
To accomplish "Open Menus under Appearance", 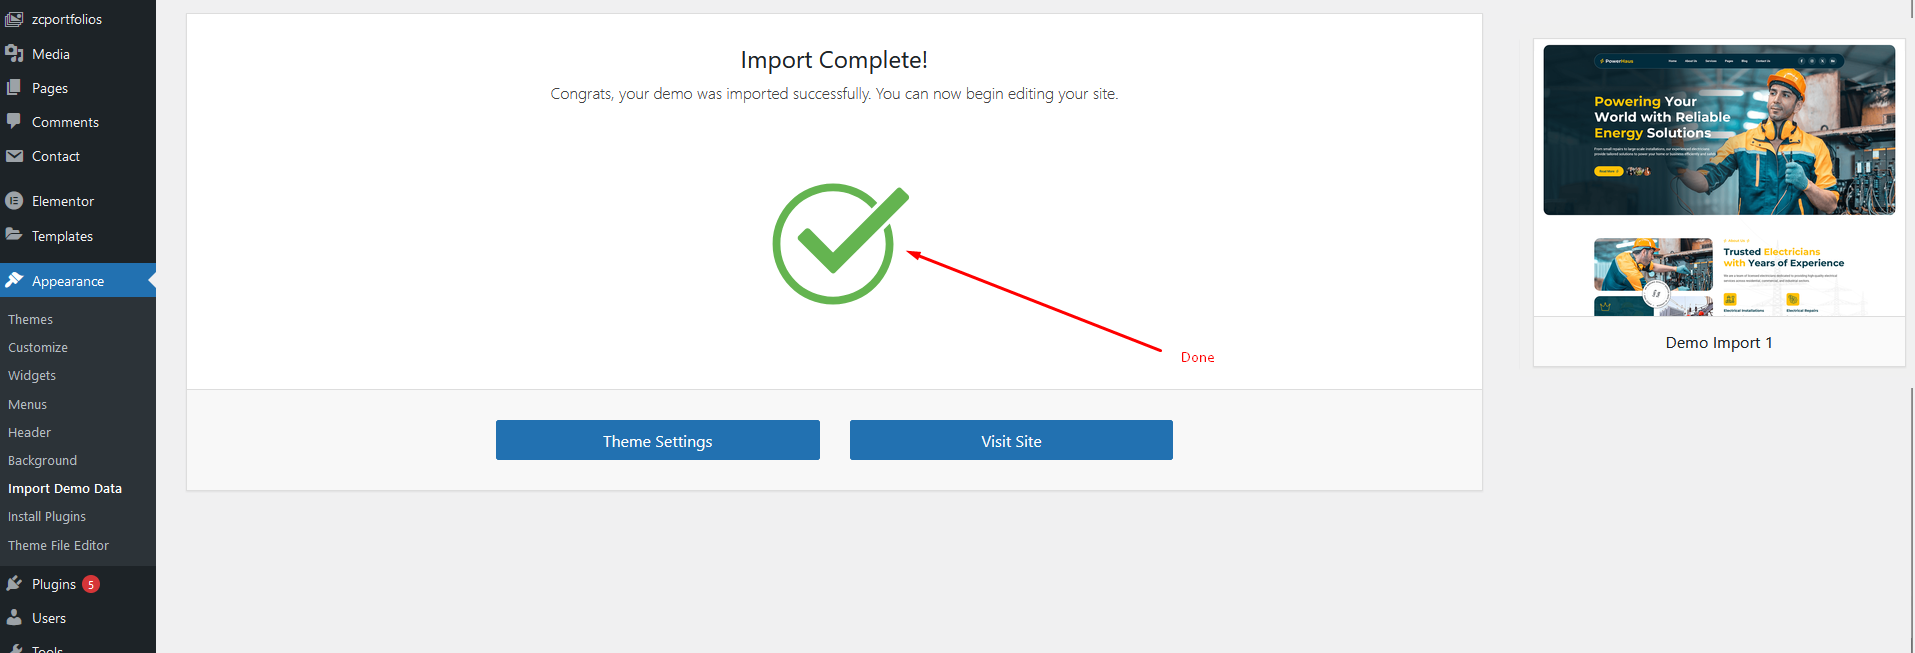I will (28, 405).
